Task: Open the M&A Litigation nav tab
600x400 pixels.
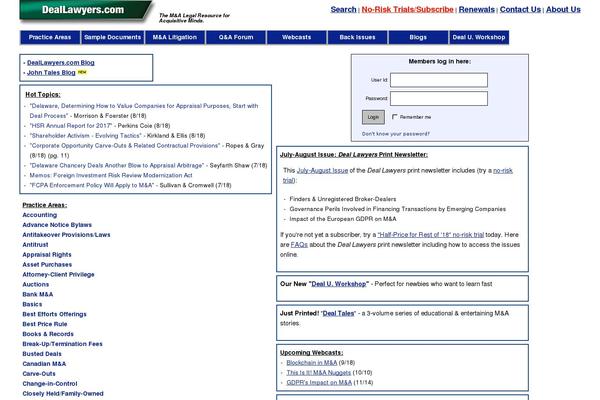Action: pyautogui.click(x=175, y=38)
